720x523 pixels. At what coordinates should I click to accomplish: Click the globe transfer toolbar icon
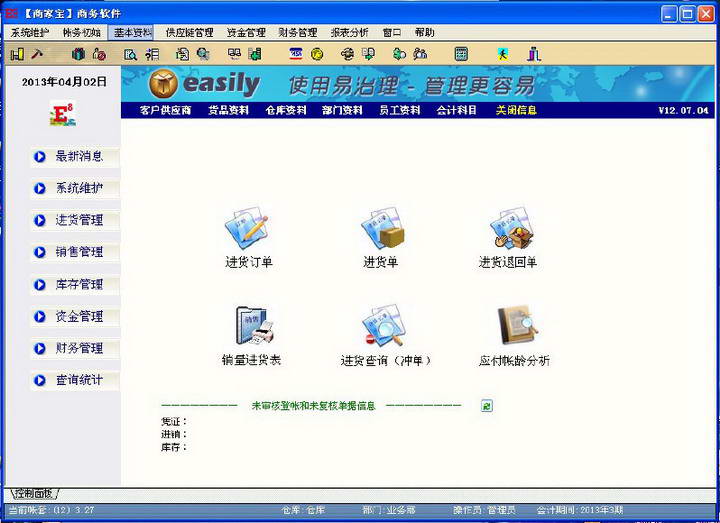point(348,54)
